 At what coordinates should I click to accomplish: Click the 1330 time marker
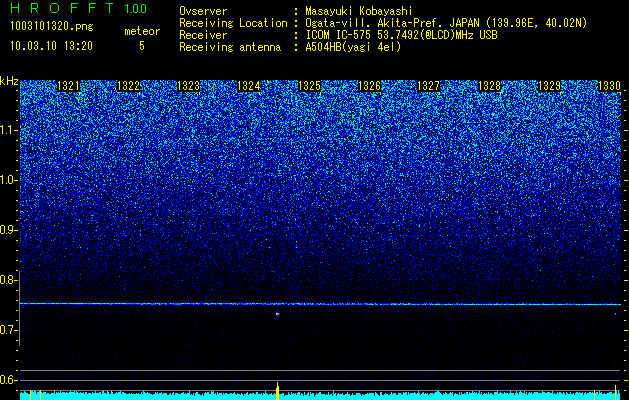point(609,86)
